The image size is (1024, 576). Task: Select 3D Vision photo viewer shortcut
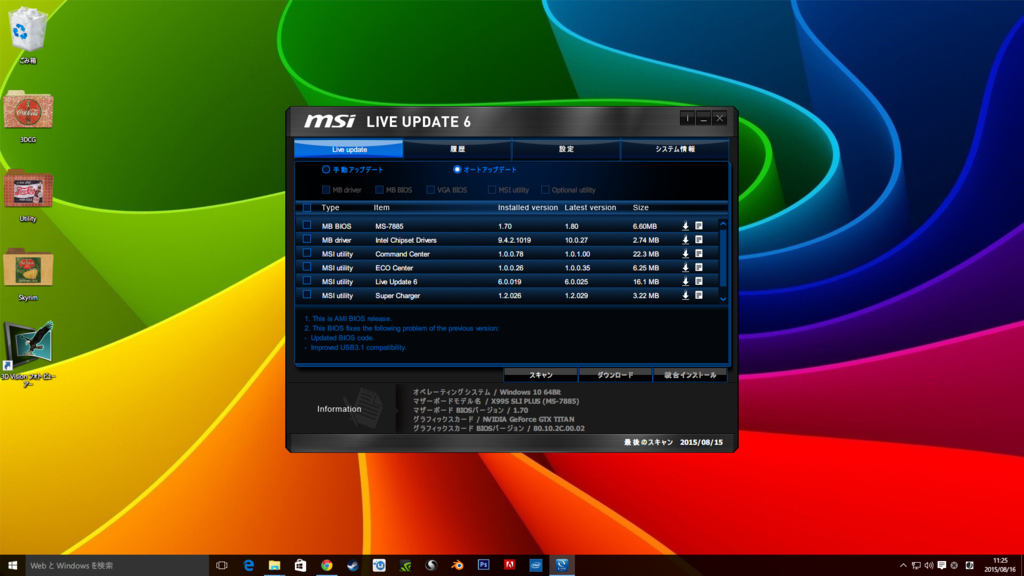coord(27,354)
